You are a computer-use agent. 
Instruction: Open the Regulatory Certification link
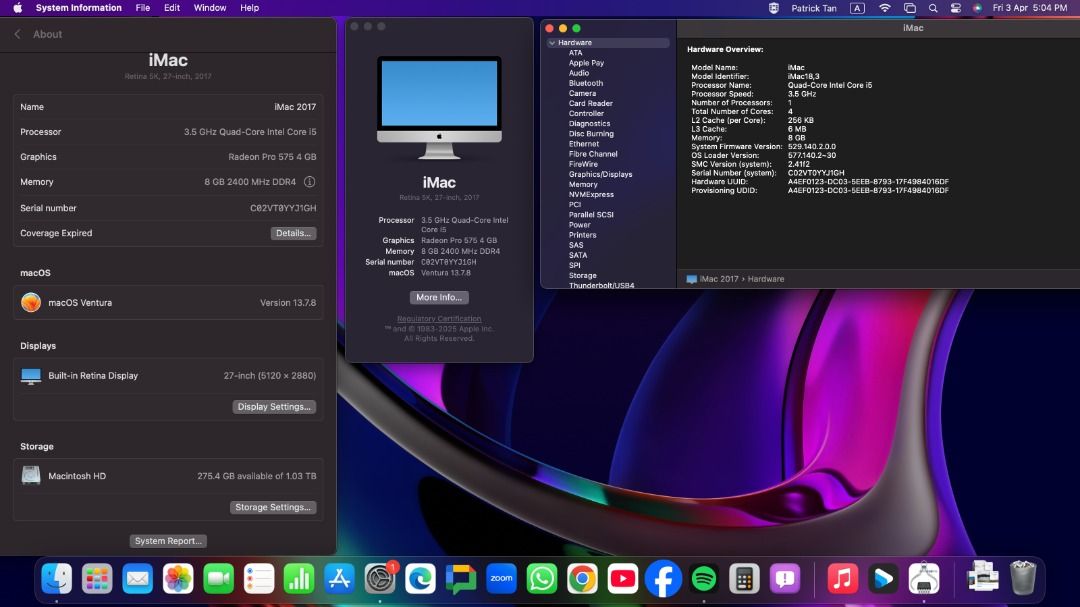pyautogui.click(x=439, y=319)
